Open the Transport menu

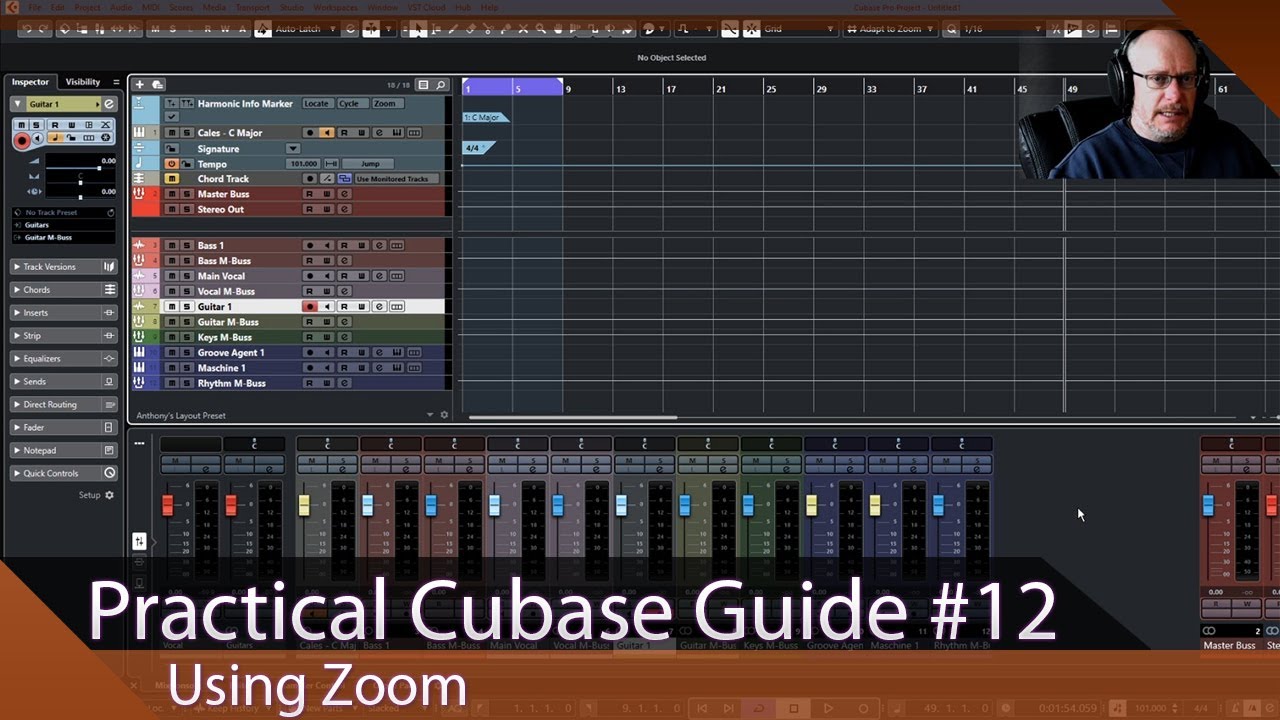coord(251,8)
